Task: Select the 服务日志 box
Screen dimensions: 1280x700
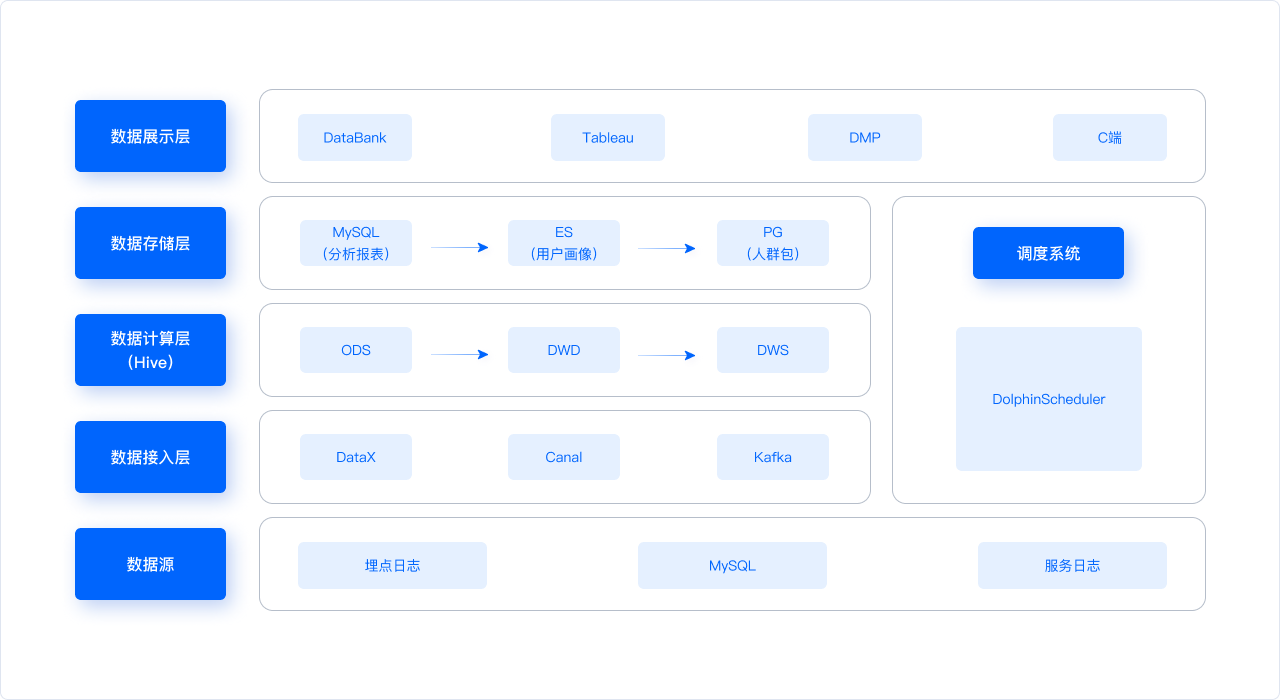Action: (1072, 565)
